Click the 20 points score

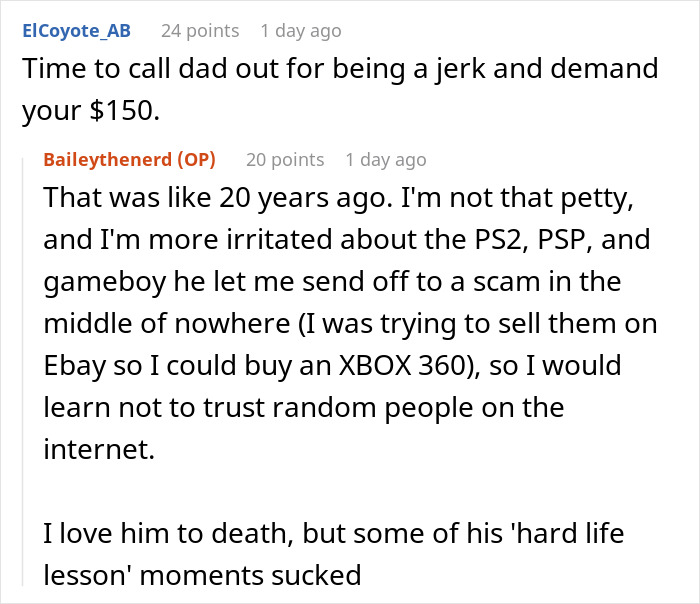click(285, 159)
